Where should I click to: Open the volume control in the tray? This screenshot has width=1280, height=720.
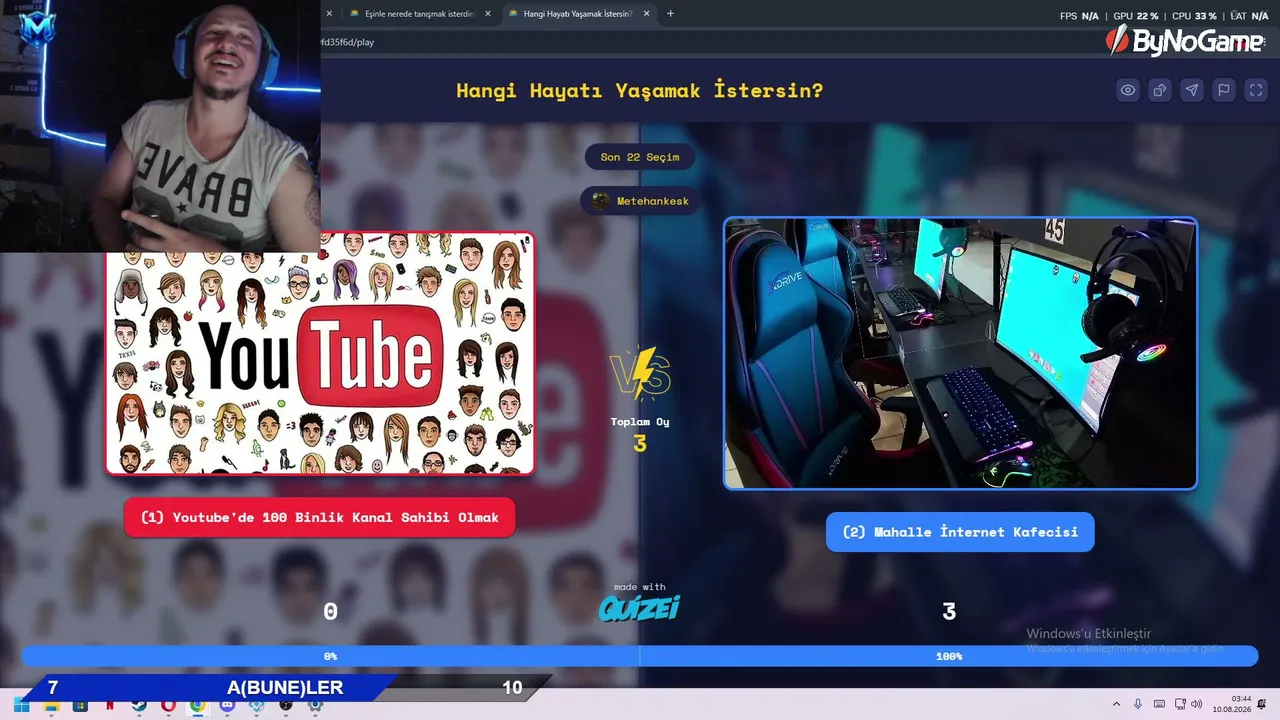[1197, 704]
